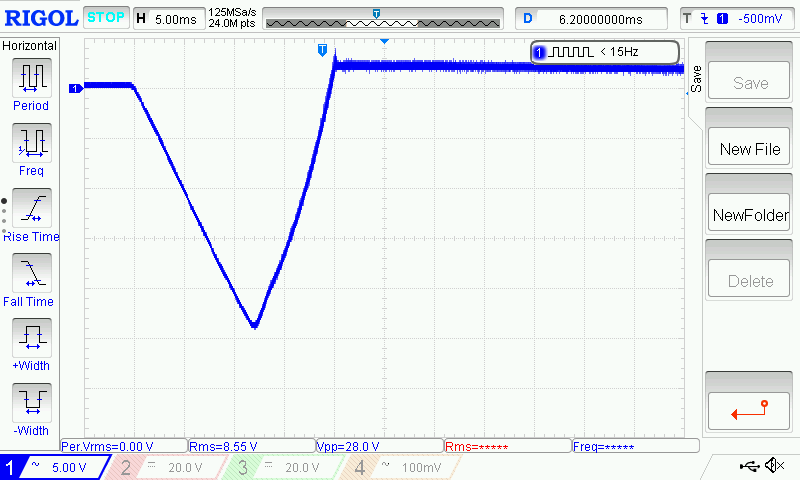This screenshot has height=480, width=800.
Task: Click the waveform memory position overview bar
Action: (380, 19)
